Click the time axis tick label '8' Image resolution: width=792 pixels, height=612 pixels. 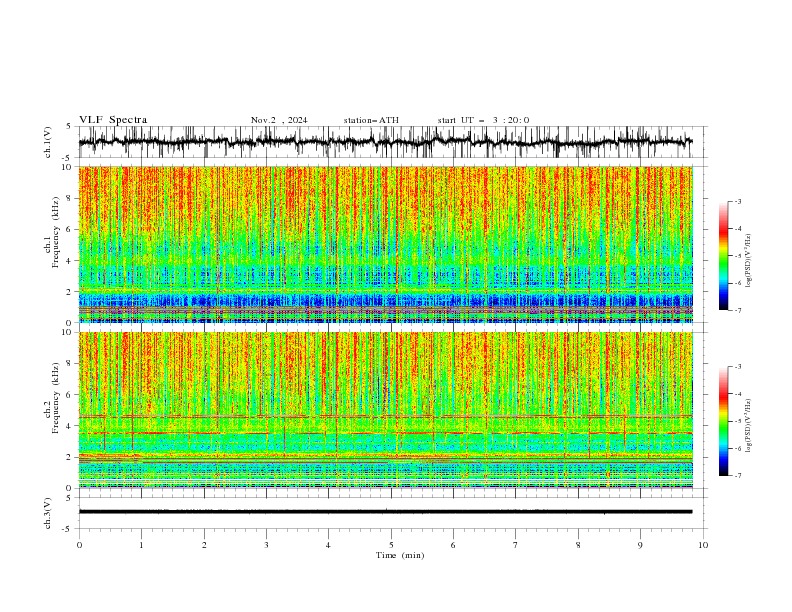coord(578,545)
